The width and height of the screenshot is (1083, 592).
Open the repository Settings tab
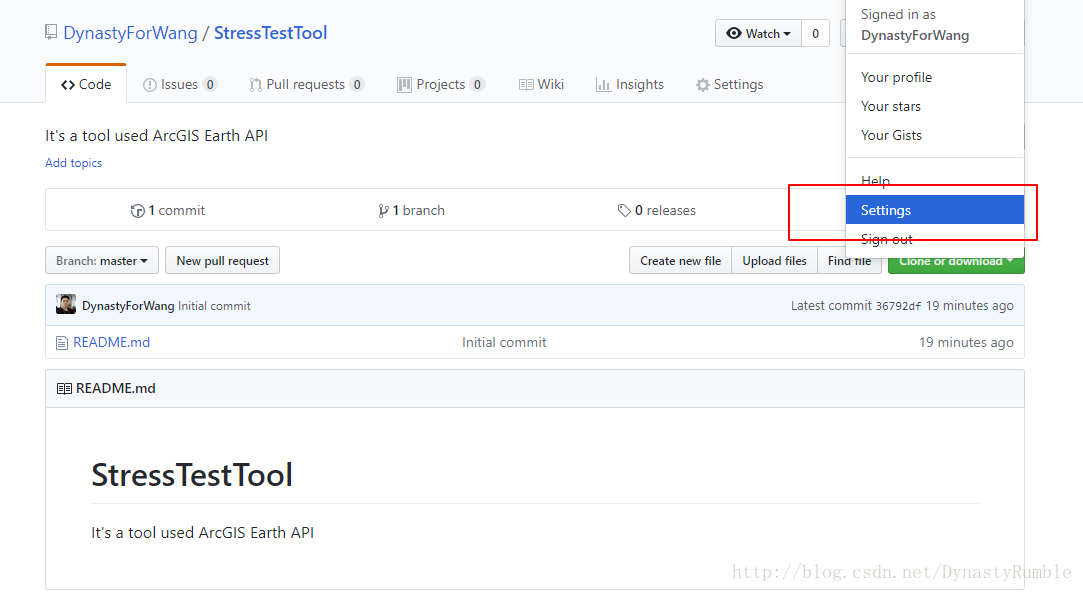[x=729, y=84]
